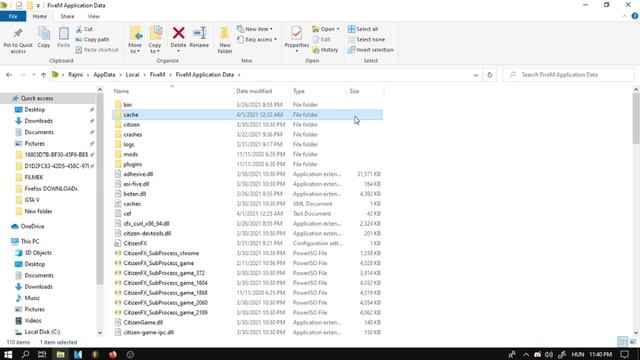Open the Move to menu
Screen dimensions: 640x360
pyautogui.click(x=135, y=40)
